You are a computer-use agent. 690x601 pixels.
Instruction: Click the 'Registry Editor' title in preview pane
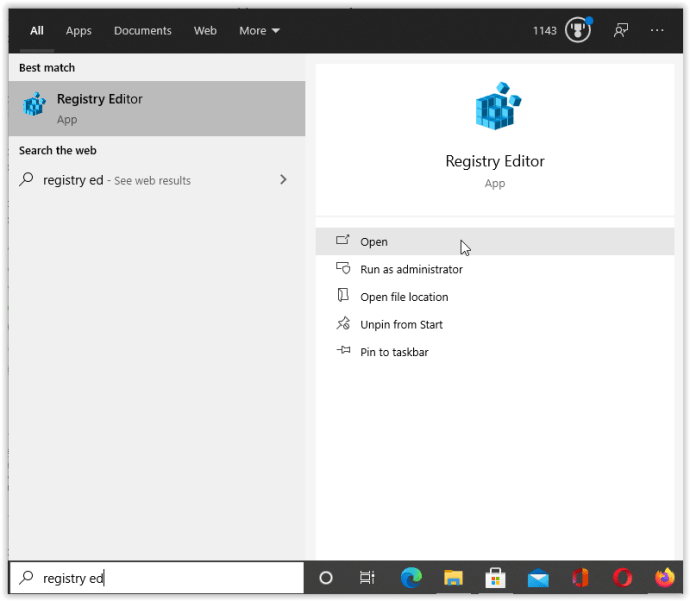click(x=495, y=161)
